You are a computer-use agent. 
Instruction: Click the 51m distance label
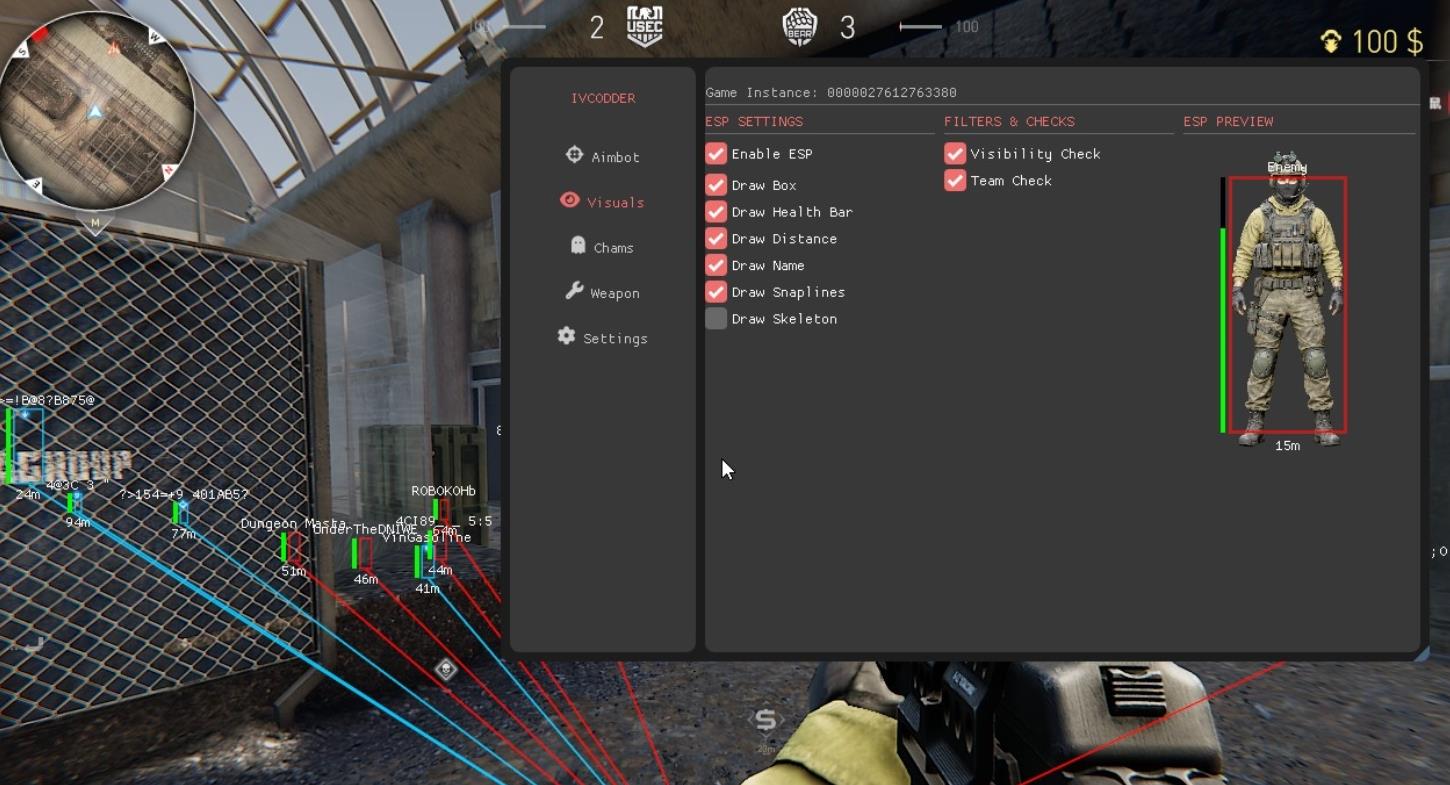[293, 572]
